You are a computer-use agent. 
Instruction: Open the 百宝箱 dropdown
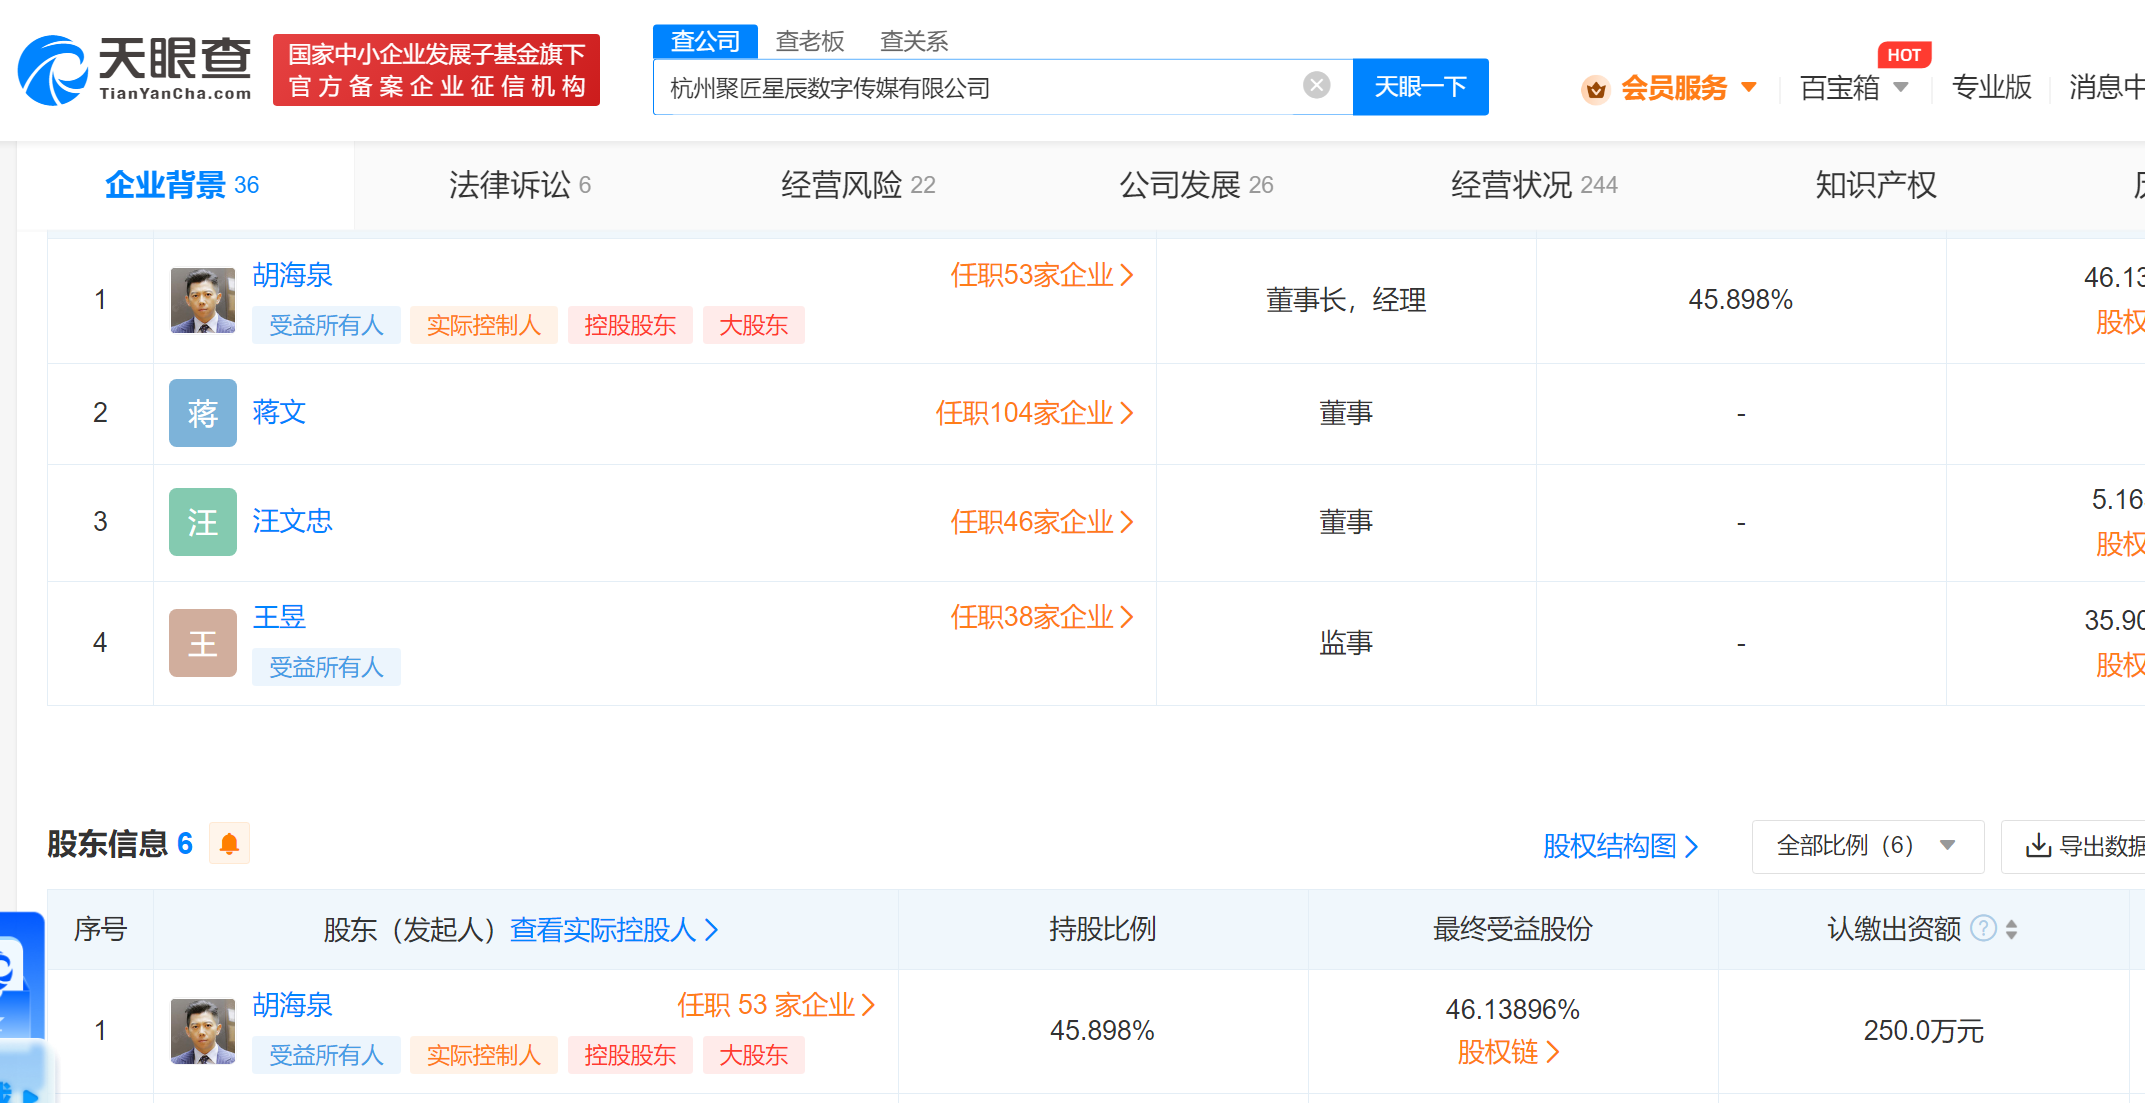(x=1854, y=88)
